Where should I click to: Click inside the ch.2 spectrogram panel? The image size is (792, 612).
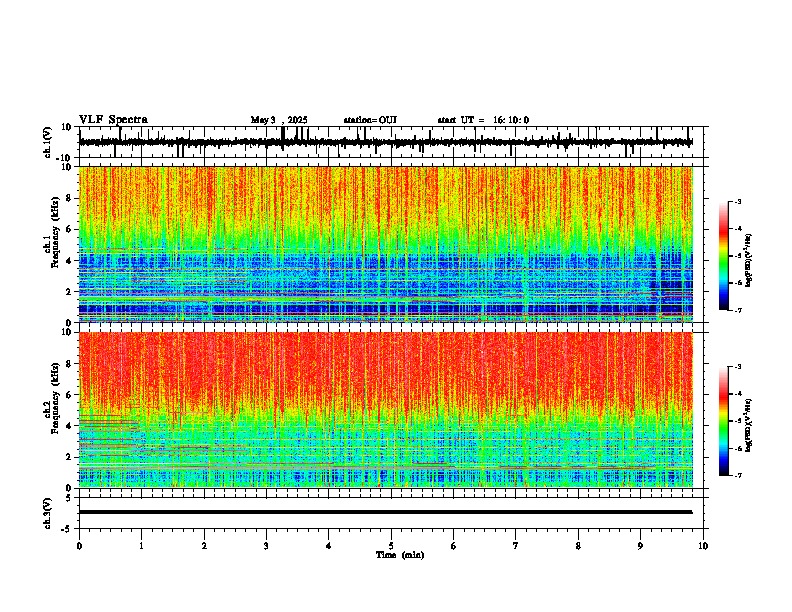pyautogui.click(x=386, y=410)
